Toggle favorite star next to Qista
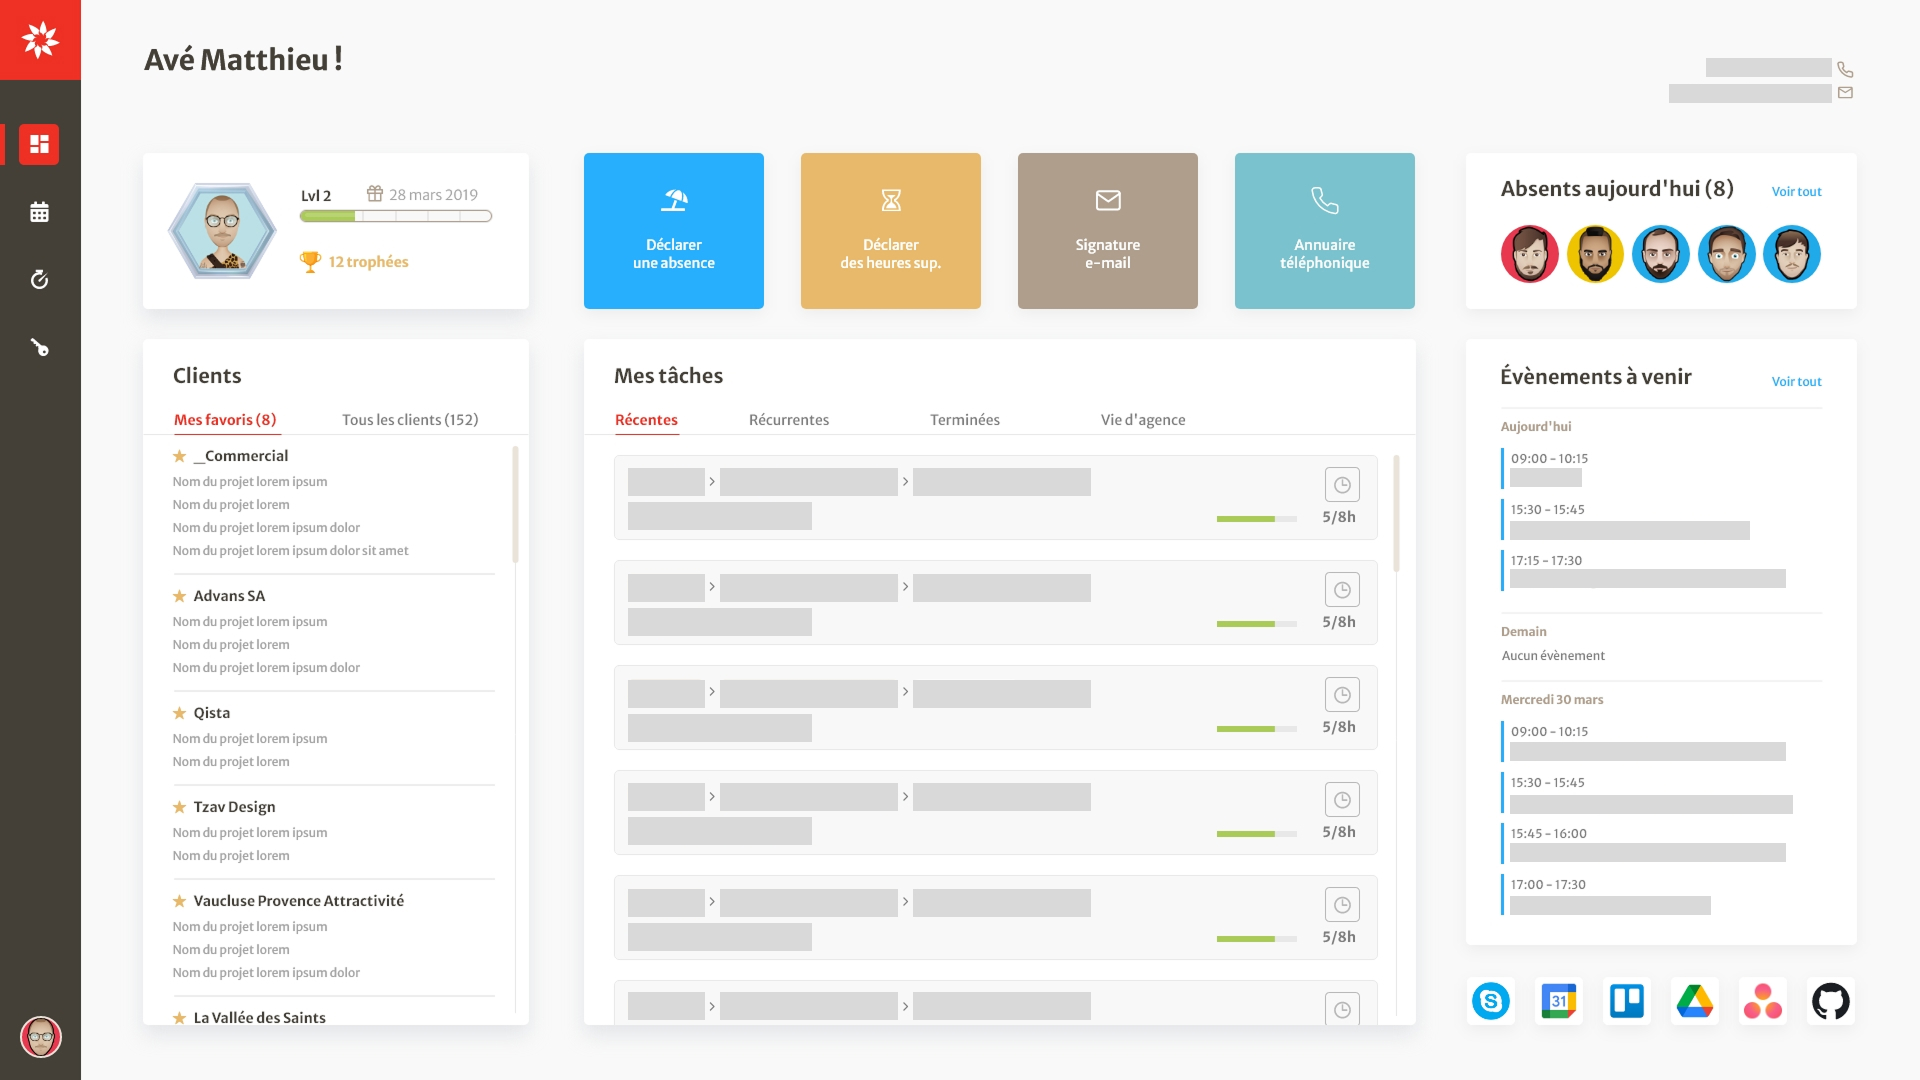 point(180,713)
